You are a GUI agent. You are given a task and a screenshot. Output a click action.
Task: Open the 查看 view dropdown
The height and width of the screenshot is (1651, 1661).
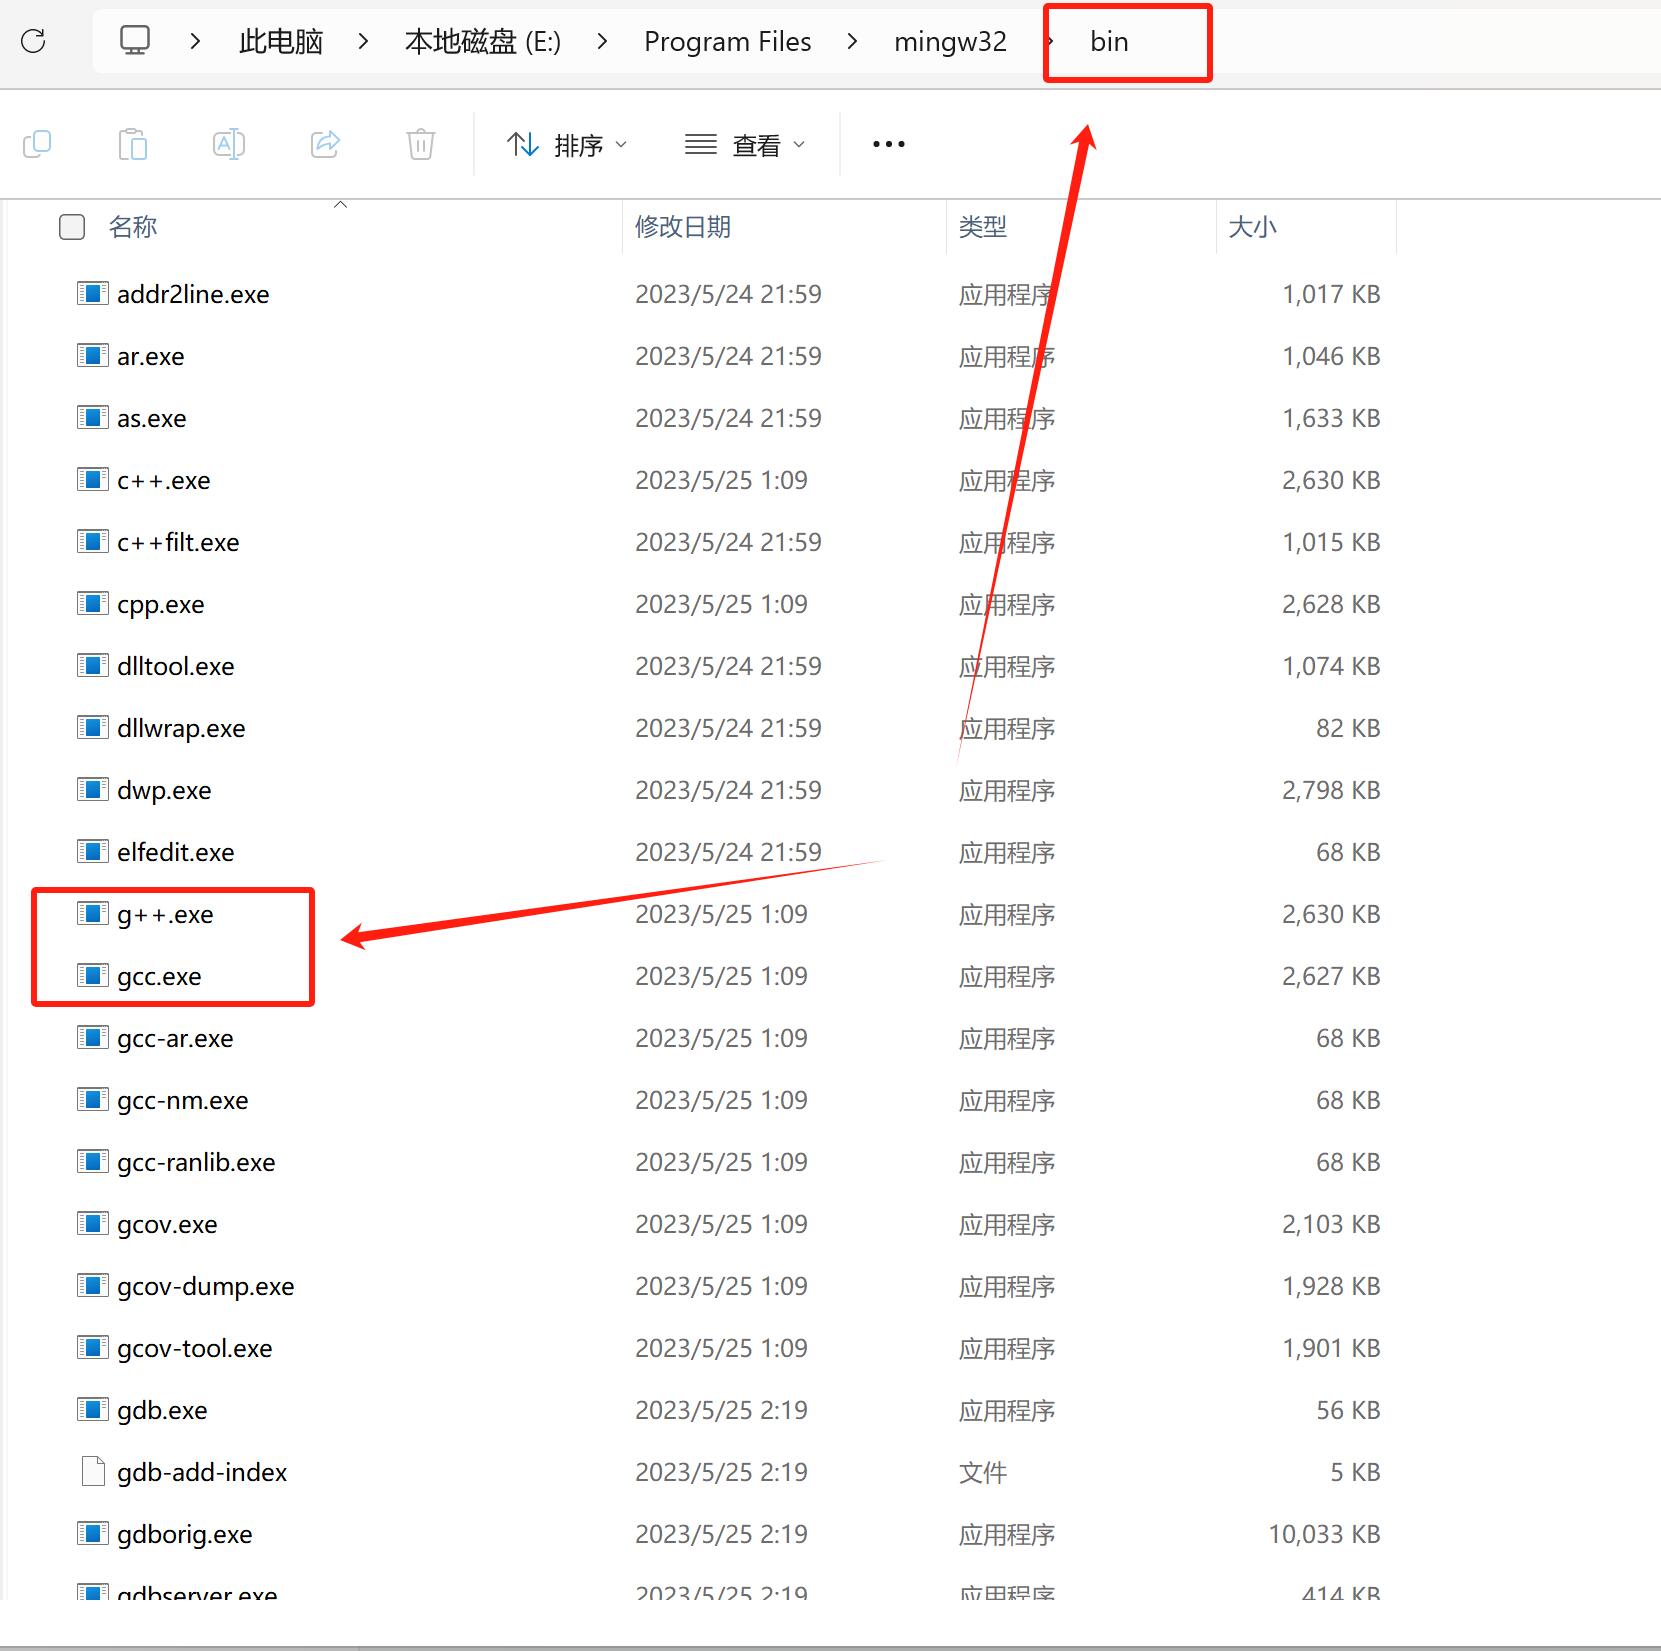click(x=745, y=145)
